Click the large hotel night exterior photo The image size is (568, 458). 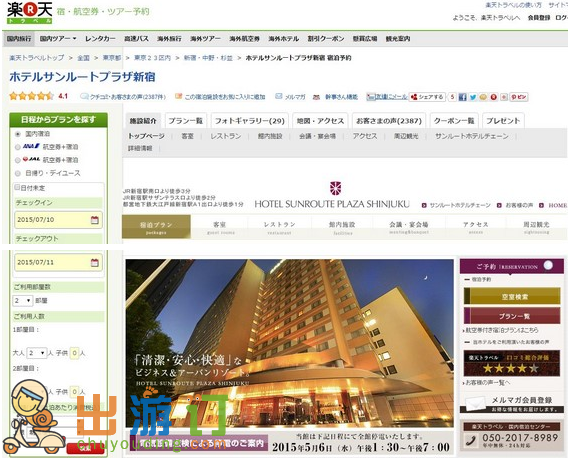(289, 343)
